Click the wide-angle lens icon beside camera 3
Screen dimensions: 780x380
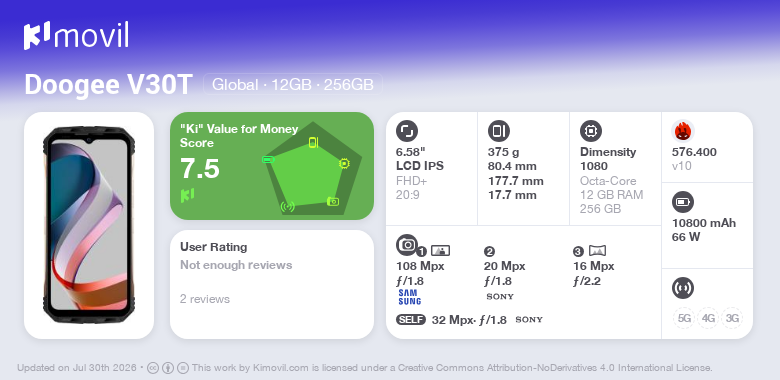click(597, 251)
